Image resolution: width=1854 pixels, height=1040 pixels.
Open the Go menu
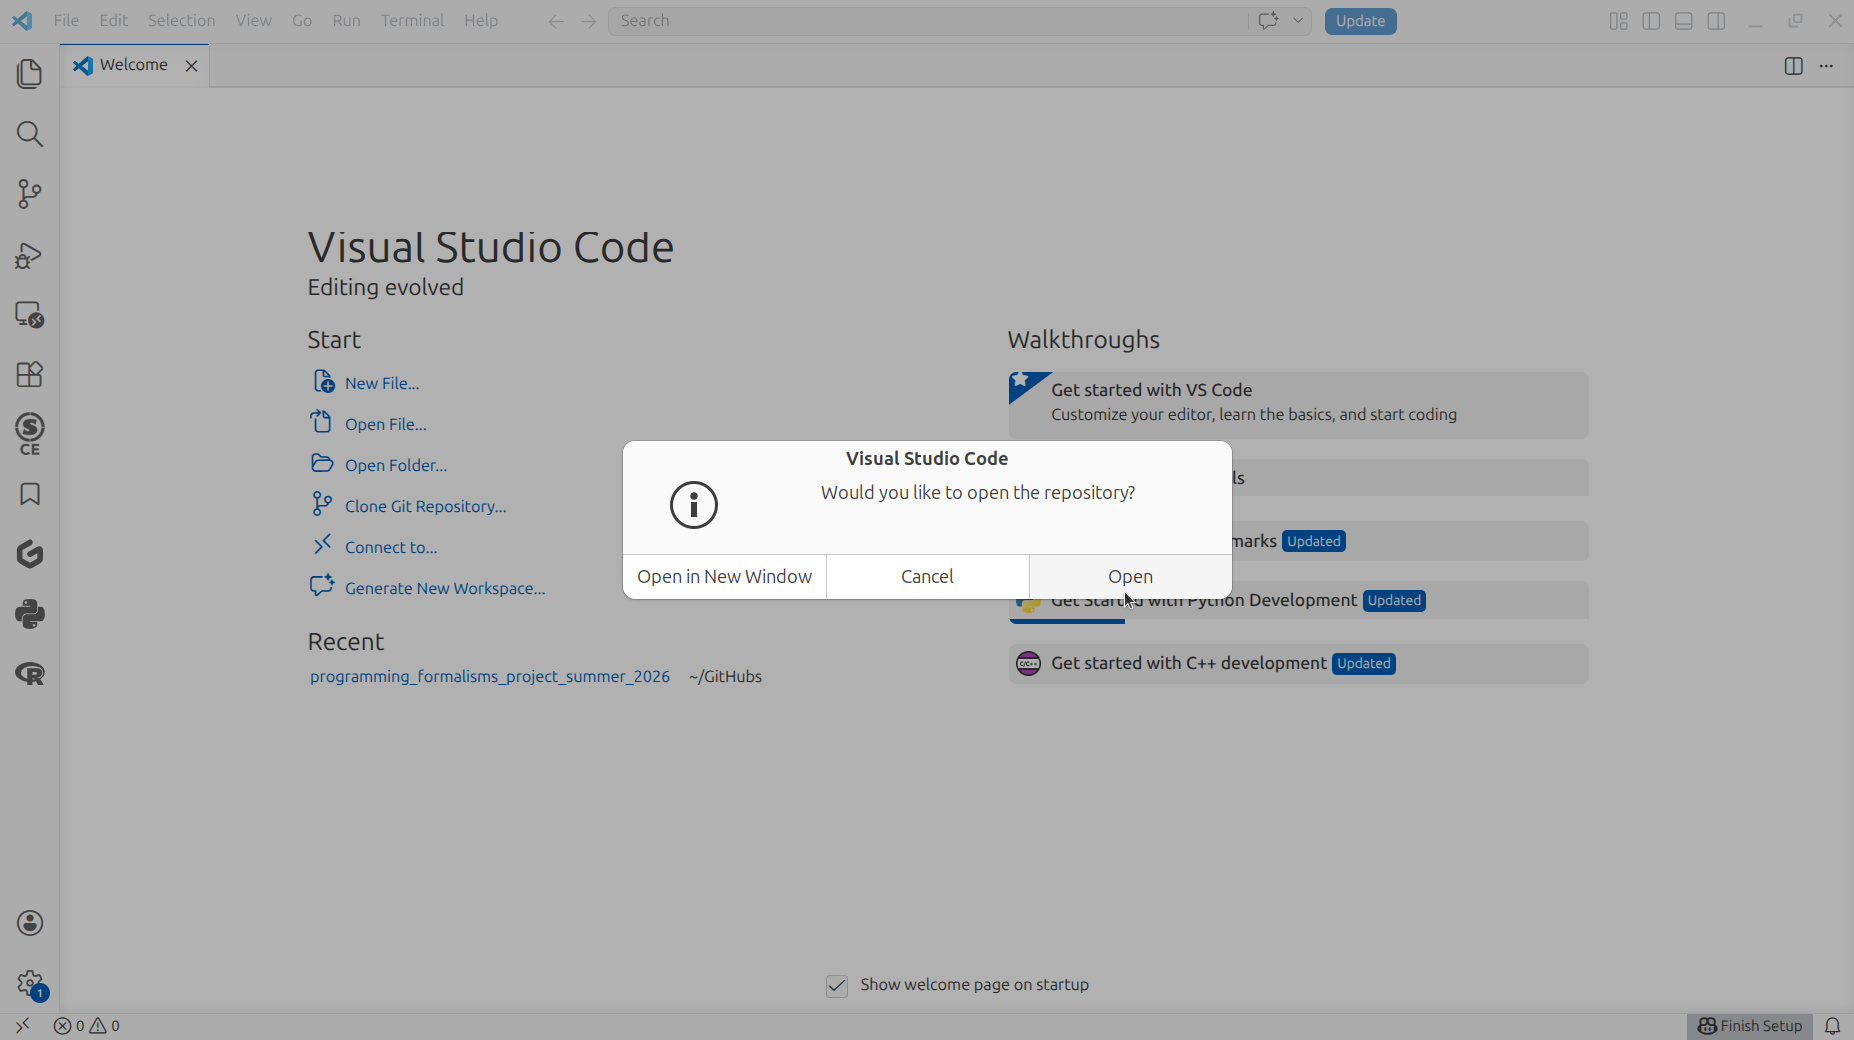point(302,21)
